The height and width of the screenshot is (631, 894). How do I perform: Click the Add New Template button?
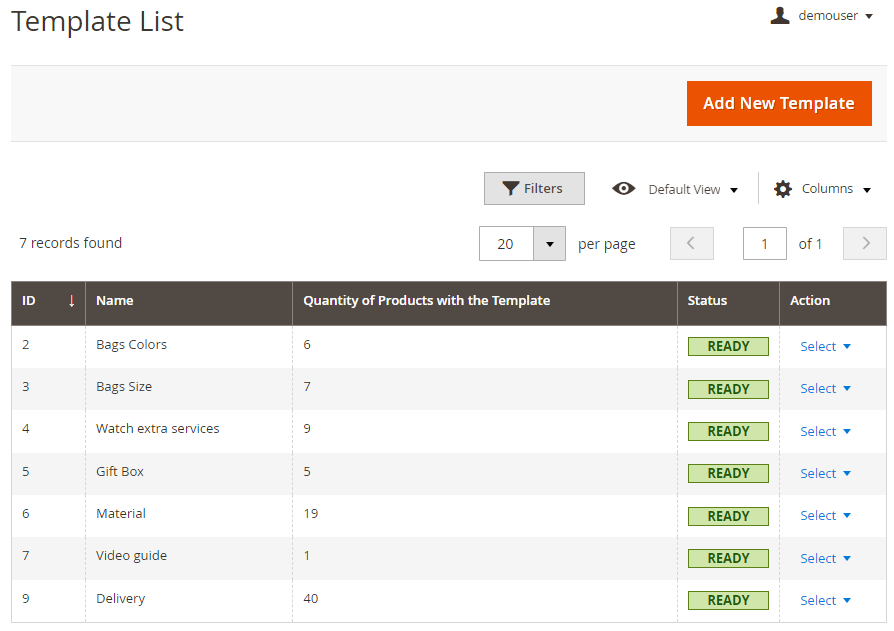click(779, 103)
